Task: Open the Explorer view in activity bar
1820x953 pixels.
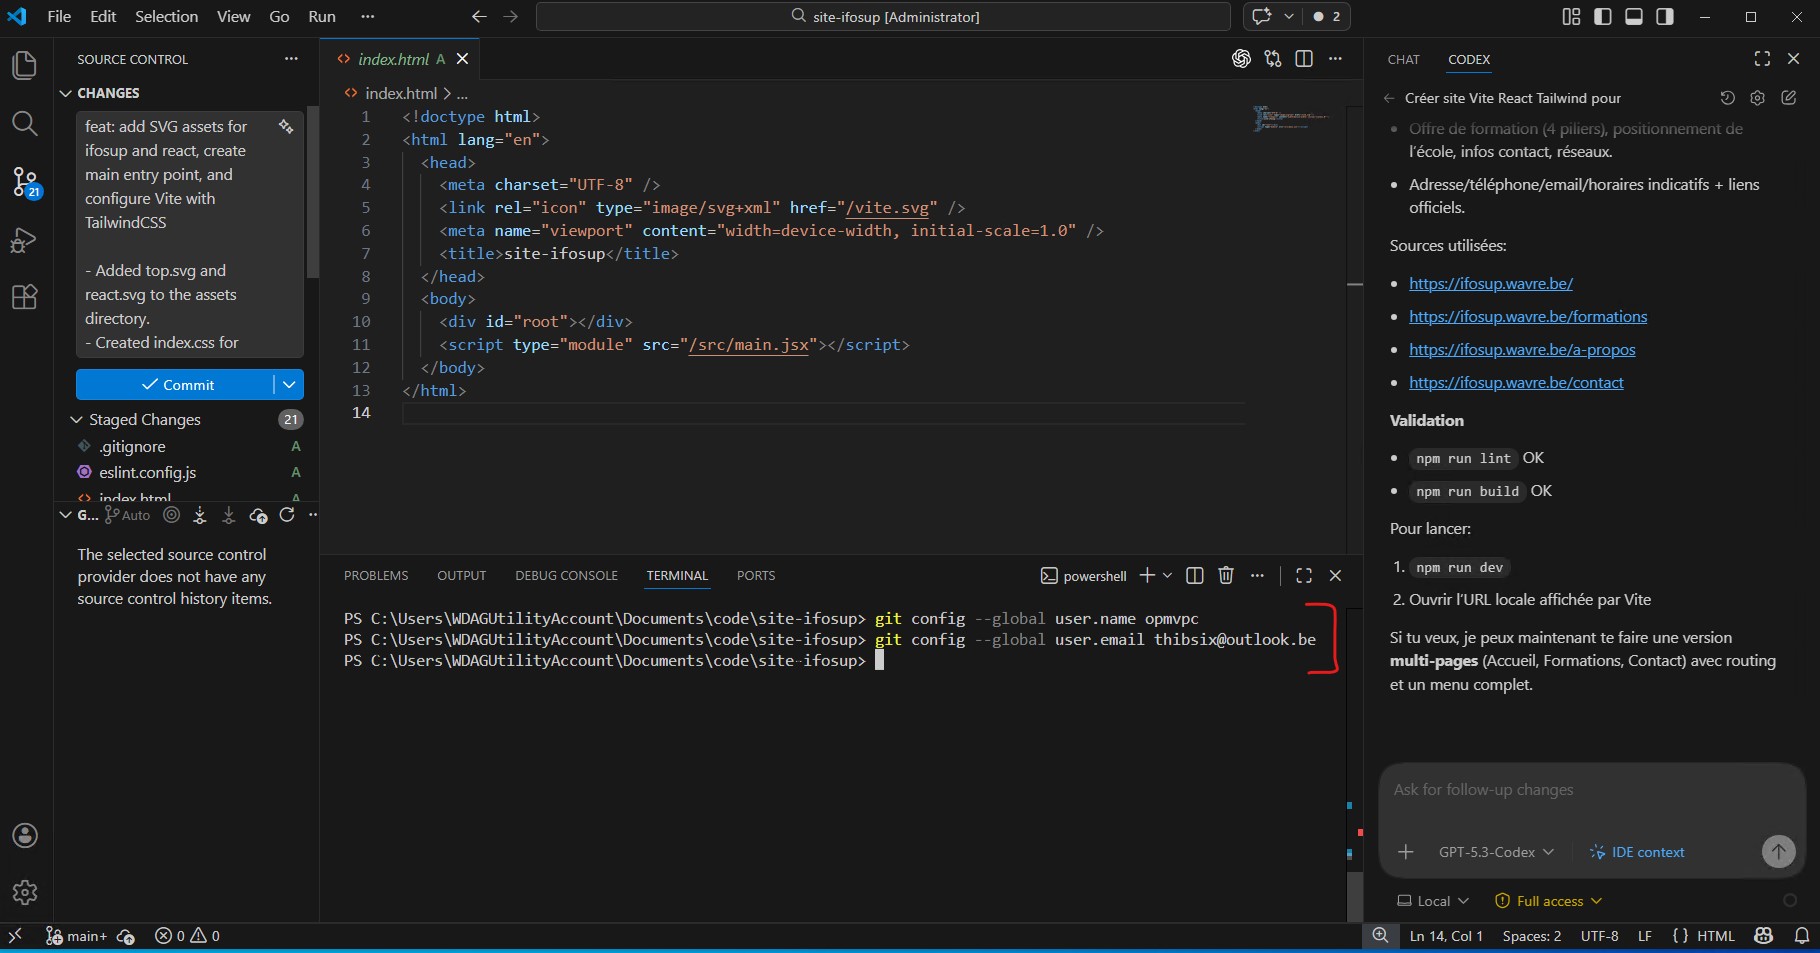Action: point(25,66)
